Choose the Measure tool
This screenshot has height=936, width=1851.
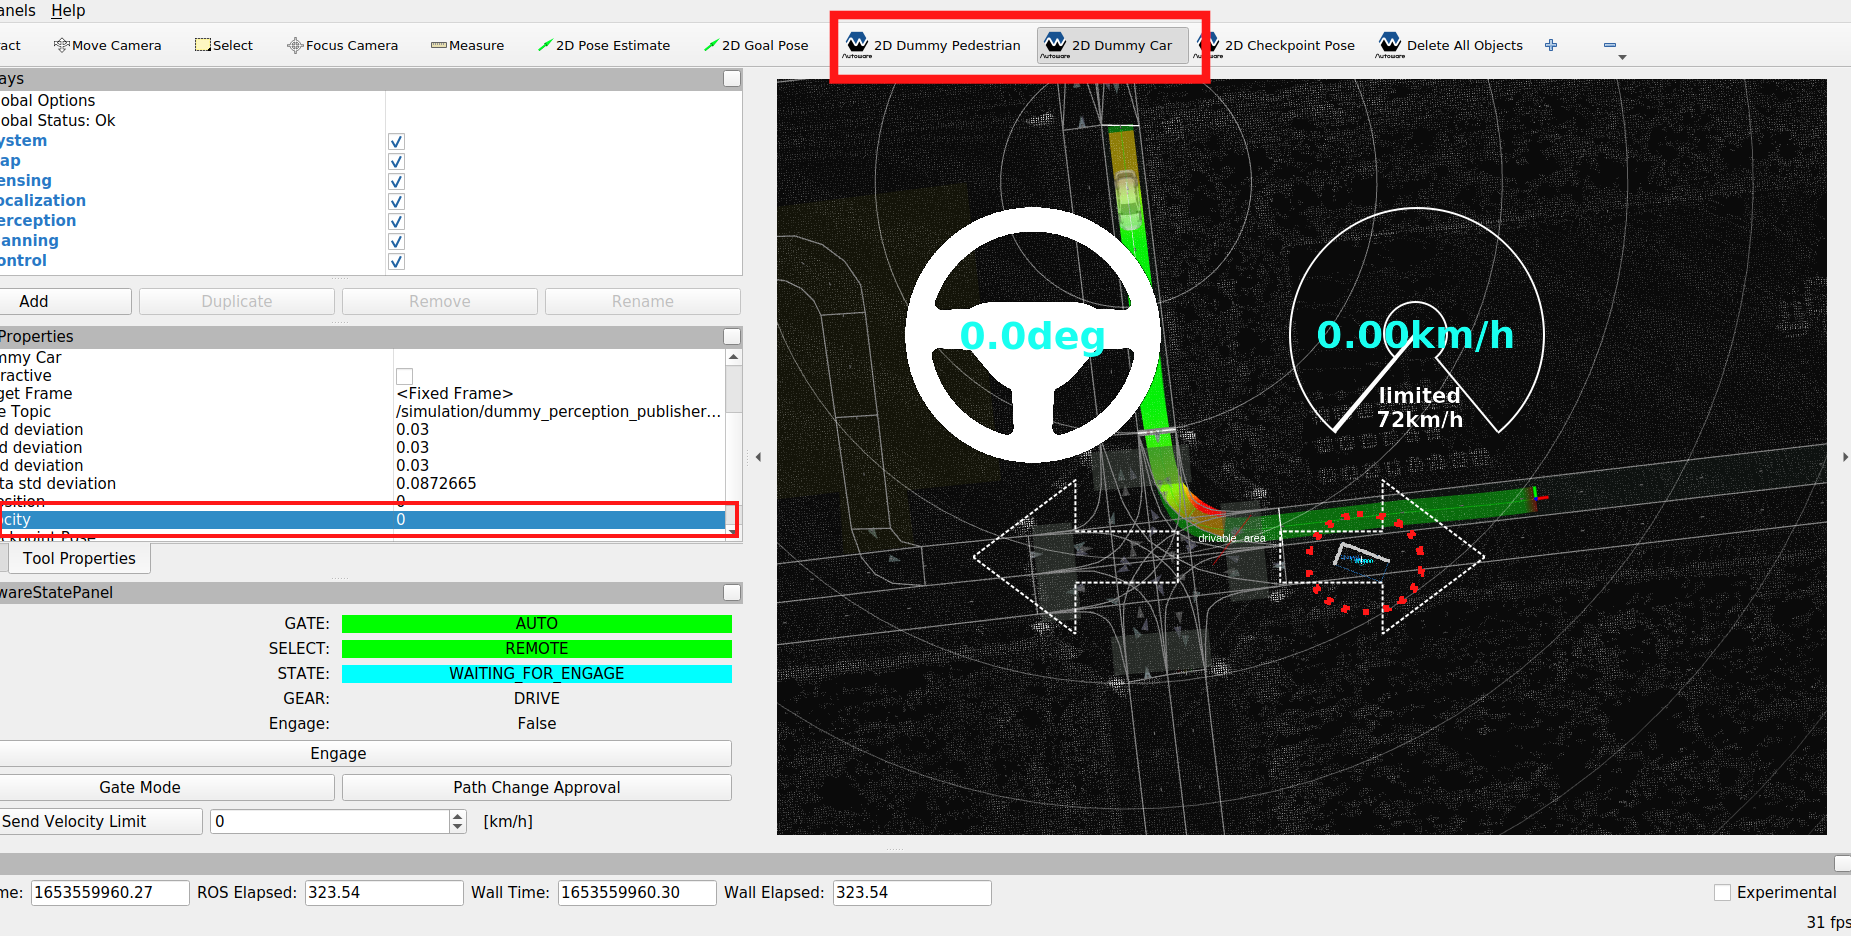click(467, 45)
